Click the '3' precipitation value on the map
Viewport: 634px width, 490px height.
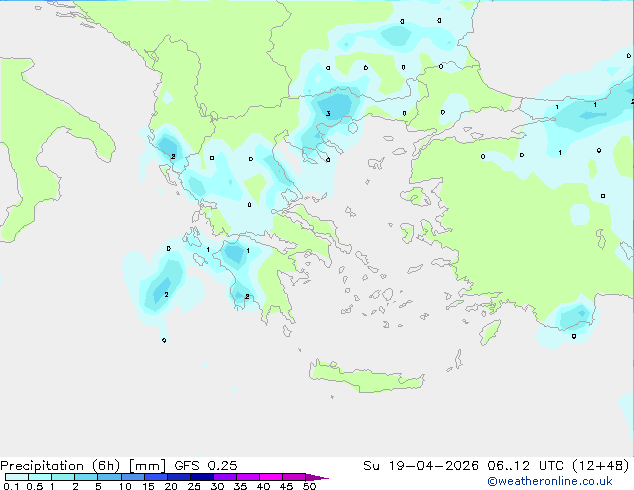click(328, 114)
